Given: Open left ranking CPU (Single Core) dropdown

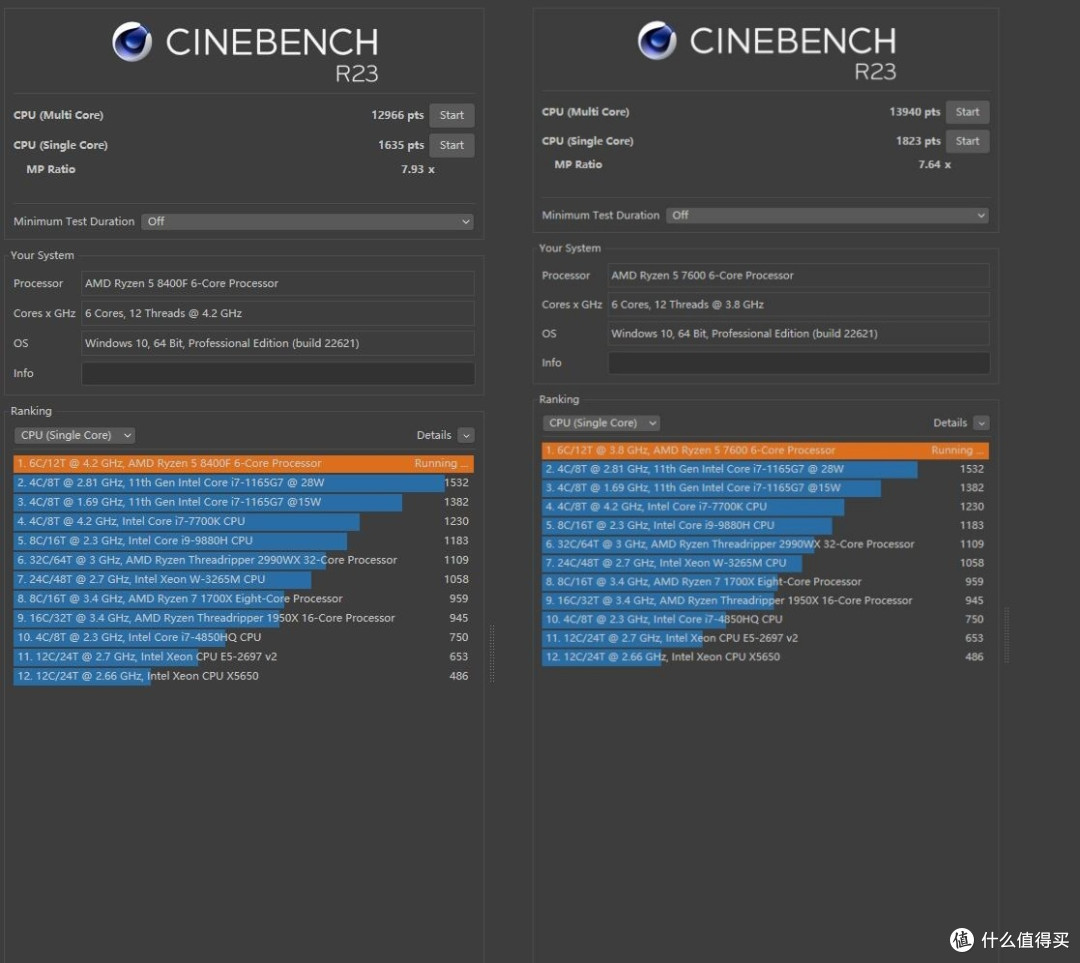Looking at the screenshot, I should 74,435.
